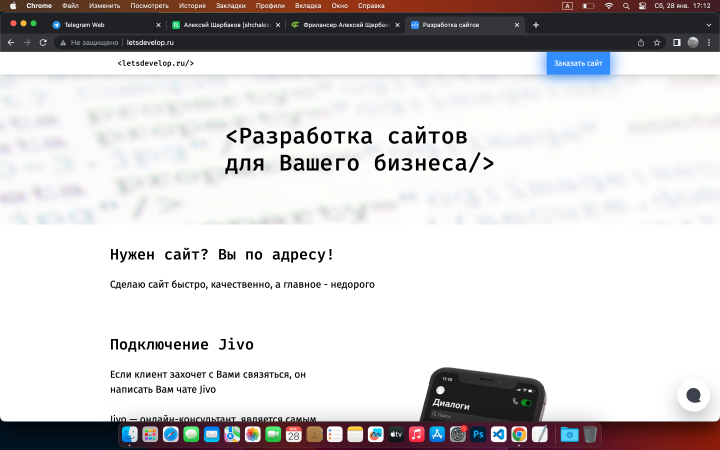Open the Chrome application menu
The image size is (720, 450).
(39, 6)
